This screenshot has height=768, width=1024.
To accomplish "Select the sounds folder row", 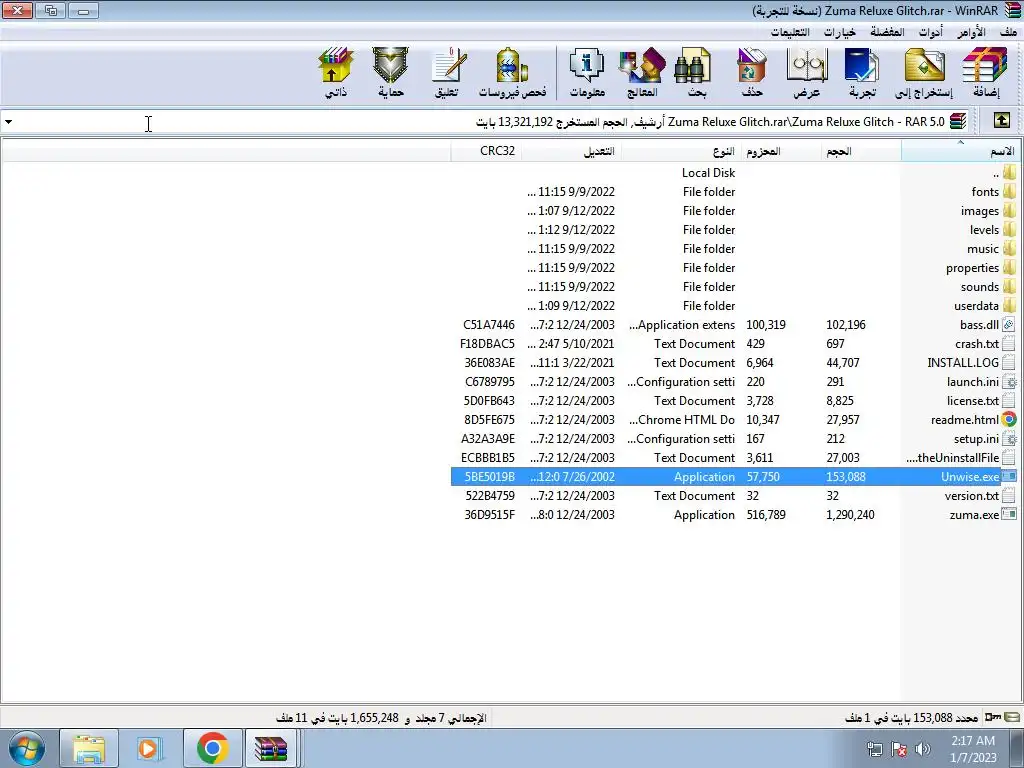I will [734, 286].
